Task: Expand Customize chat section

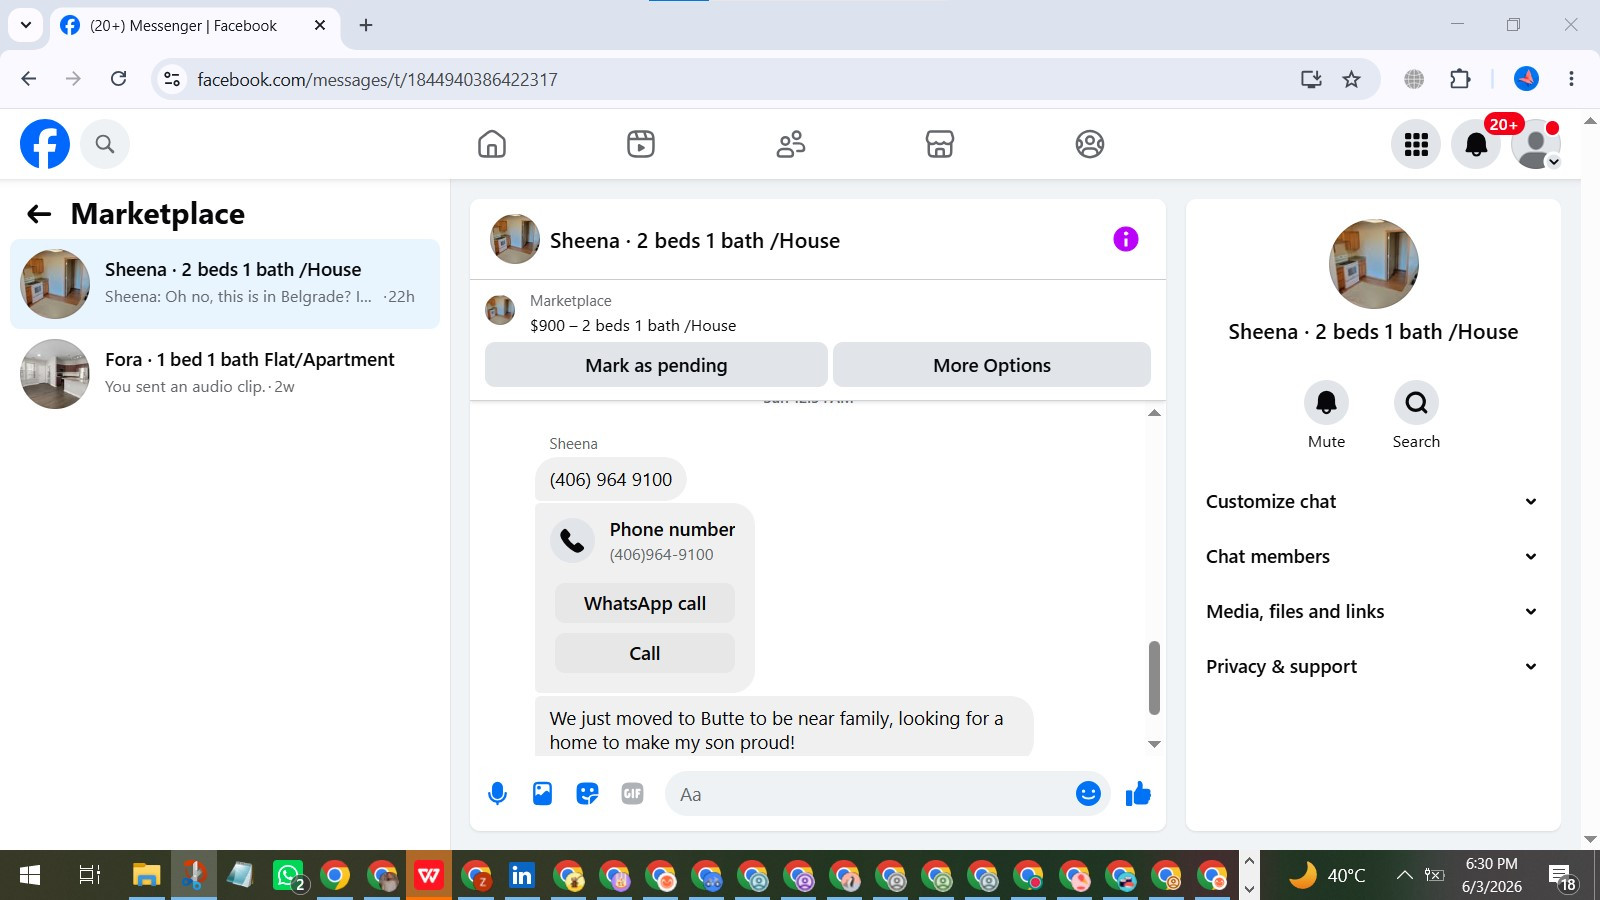Action: (1372, 502)
